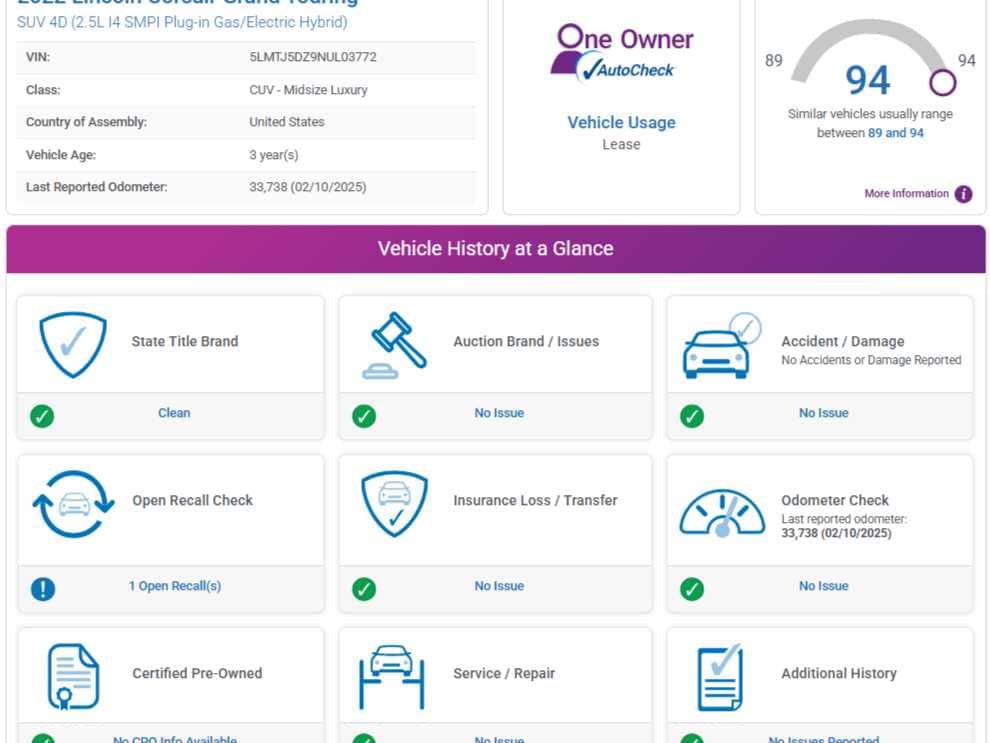Viewport: 990px width, 743px height.
Task: Click the State Title Brand shield icon
Action: 73,345
